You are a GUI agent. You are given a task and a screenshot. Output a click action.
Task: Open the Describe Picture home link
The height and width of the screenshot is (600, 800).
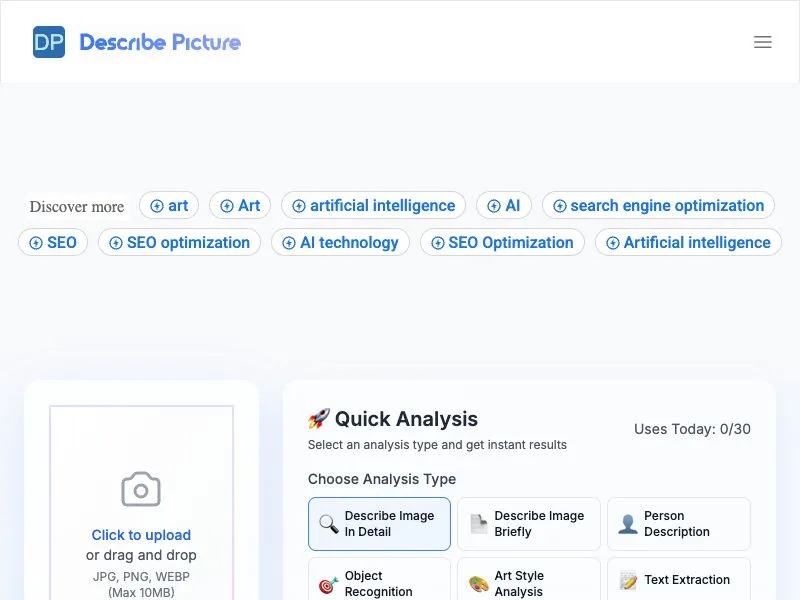point(160,42)
